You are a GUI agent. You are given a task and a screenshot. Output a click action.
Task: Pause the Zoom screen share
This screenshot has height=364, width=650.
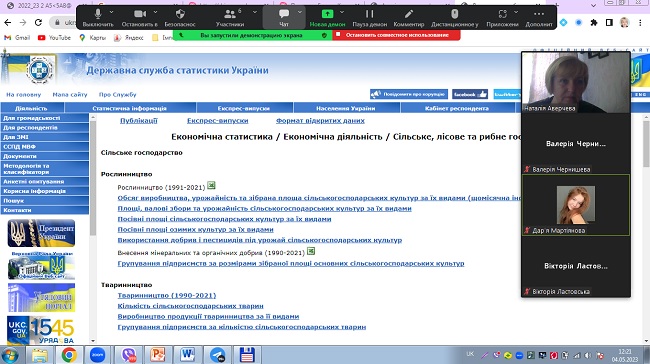pyautogui.click(x=369, y=18)
